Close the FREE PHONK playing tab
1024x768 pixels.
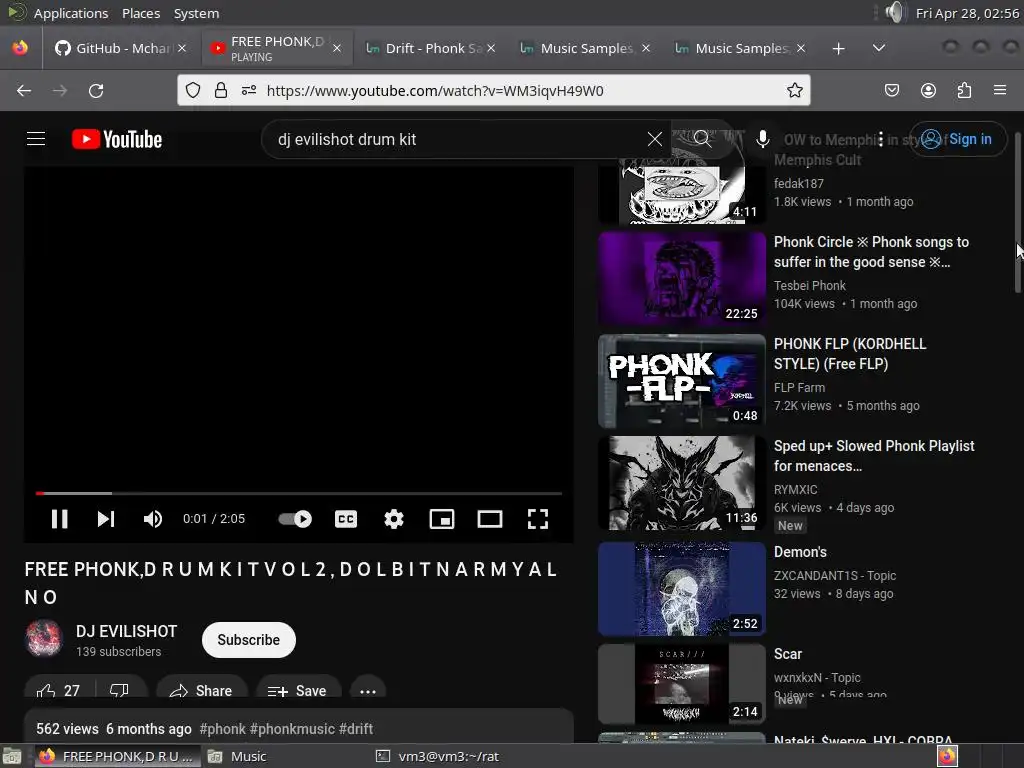337,48
